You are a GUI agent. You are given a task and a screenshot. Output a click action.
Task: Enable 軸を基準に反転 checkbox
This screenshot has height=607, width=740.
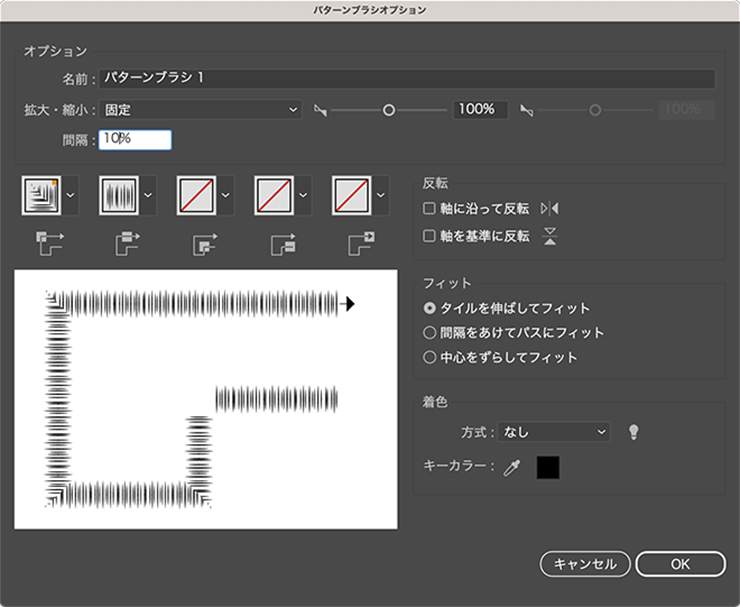coord(430,236)
